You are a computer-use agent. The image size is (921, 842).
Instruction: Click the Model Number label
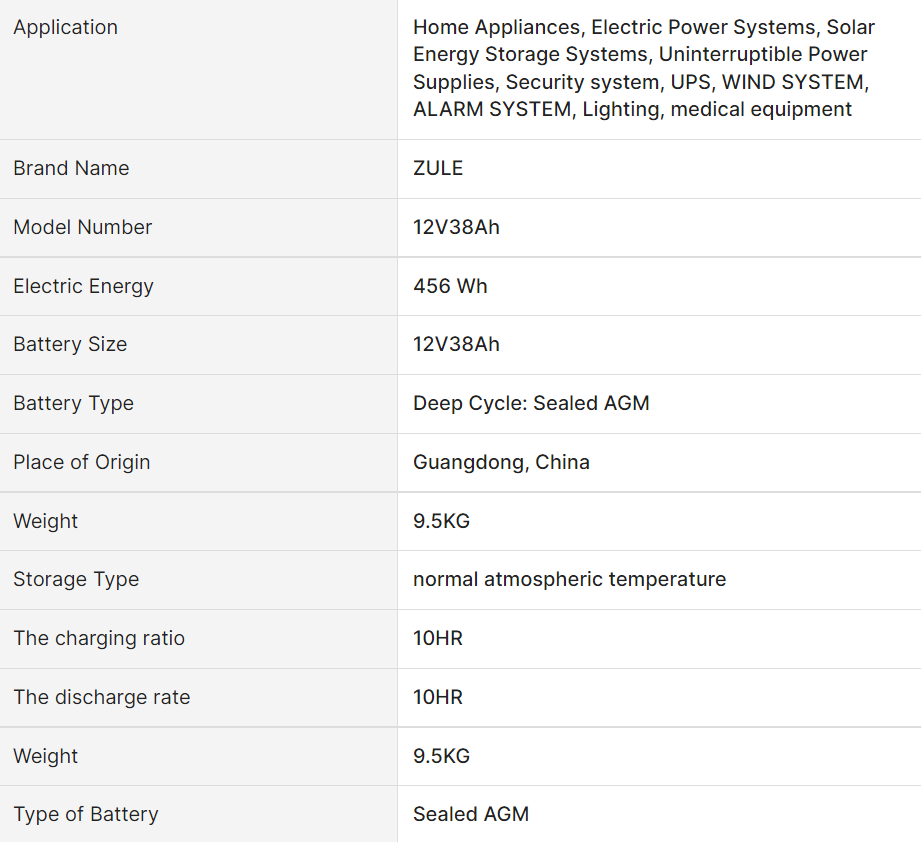point(82,227)
